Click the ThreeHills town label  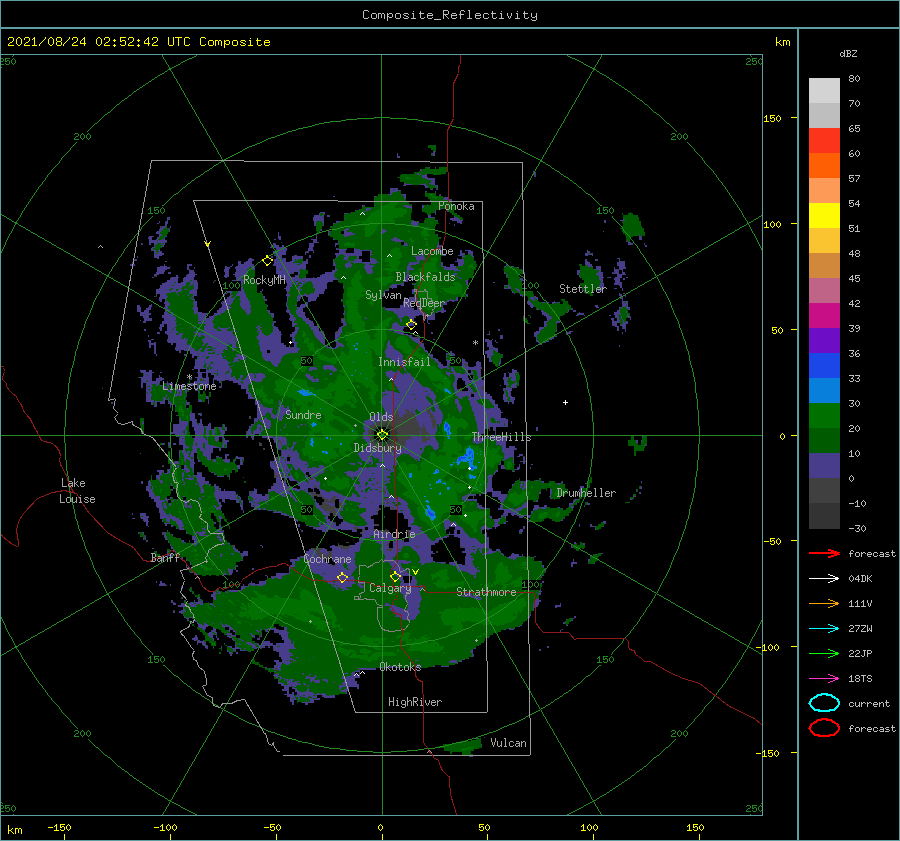pos(502,437)
